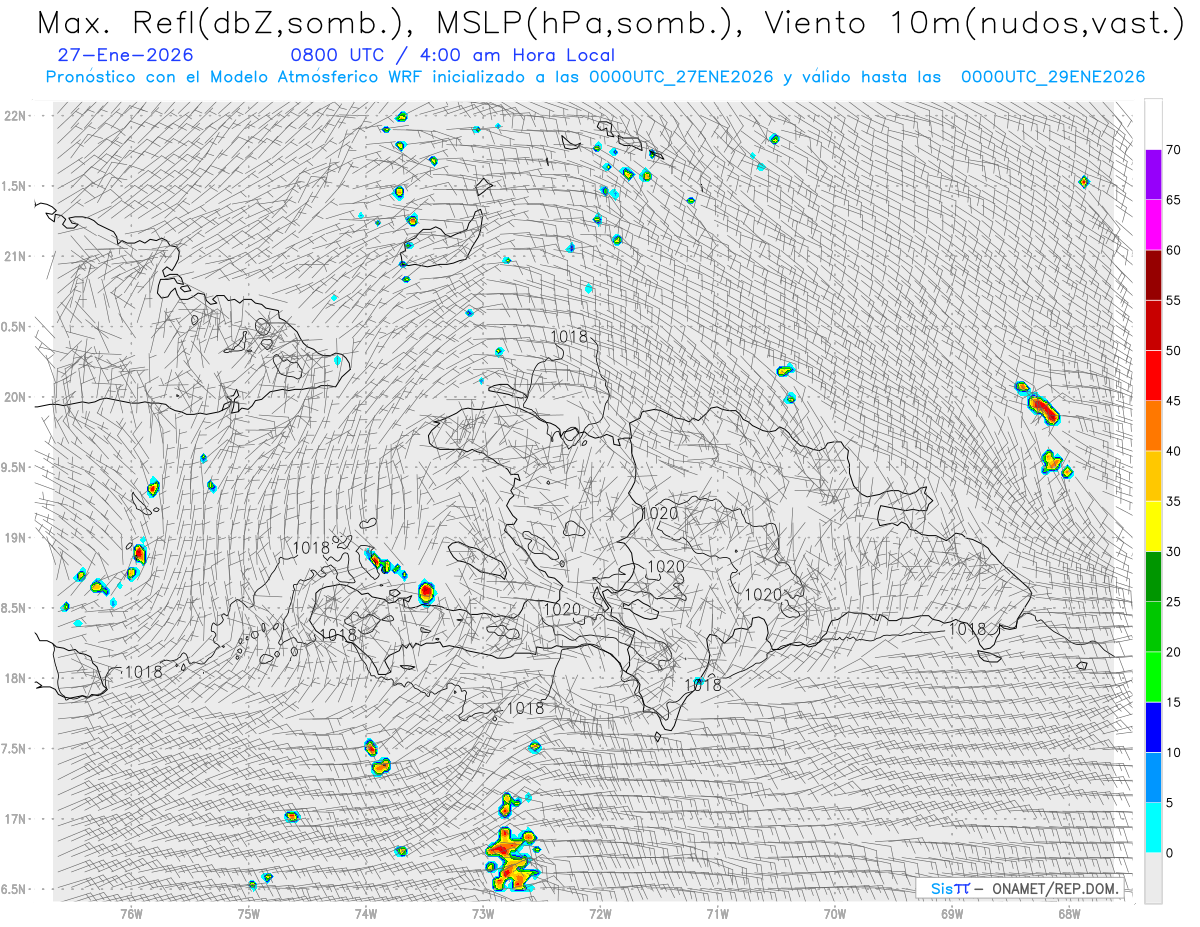Click the colorbar tick label "65"

click(1174, 200)
